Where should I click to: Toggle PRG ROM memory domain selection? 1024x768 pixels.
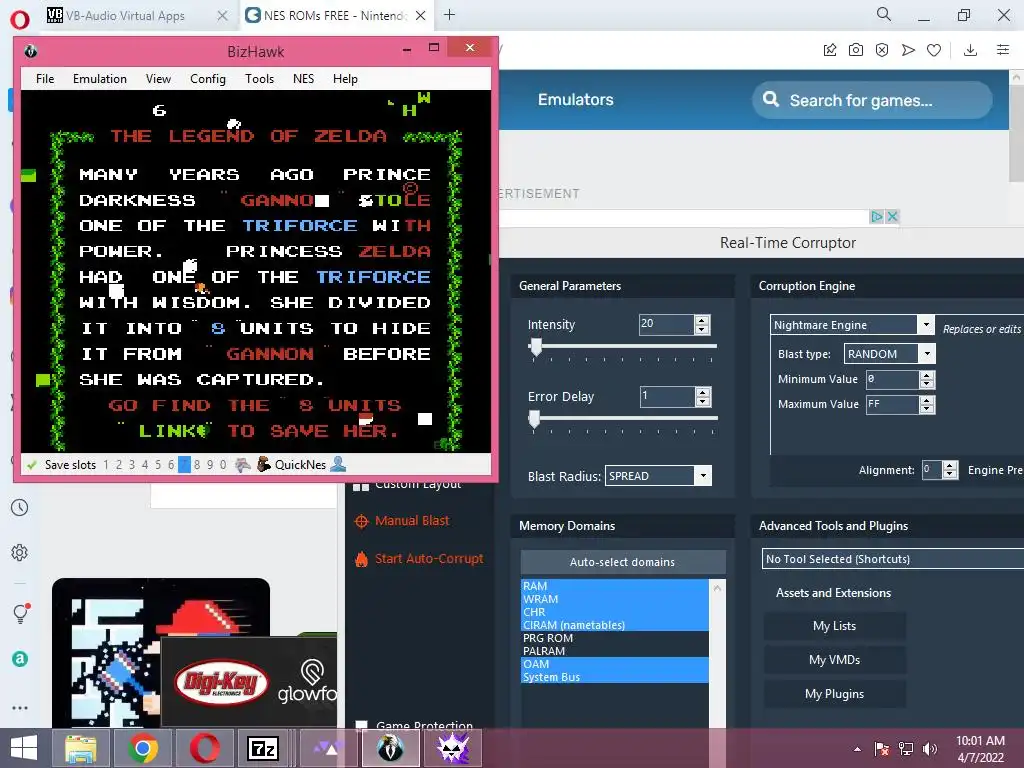click(614, 638)
